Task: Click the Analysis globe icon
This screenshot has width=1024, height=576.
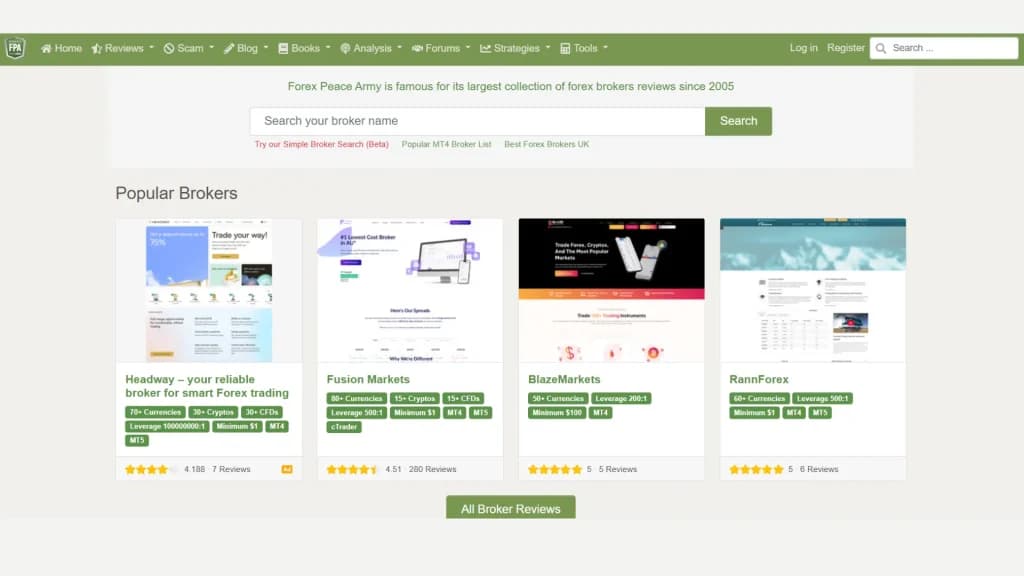Action: point(345,48)
